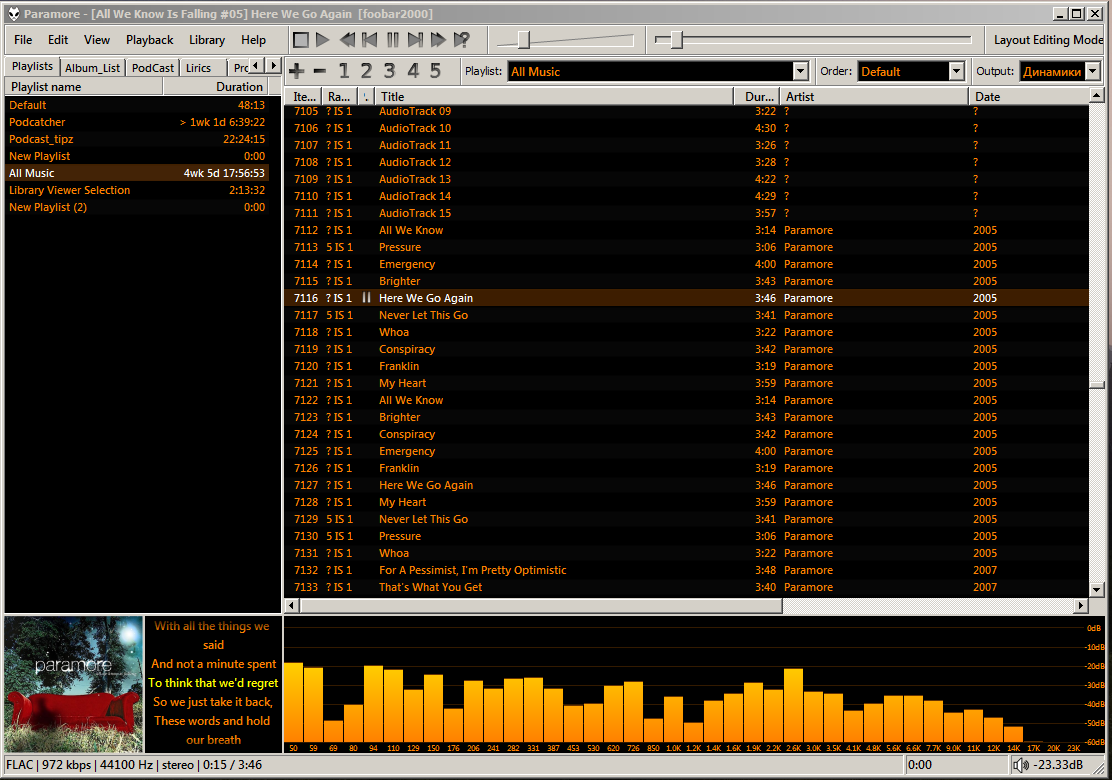Viewport: 1112px width, 780px height.
Task: Click the foobar2000 title bar icon
Action: [13, 13]
